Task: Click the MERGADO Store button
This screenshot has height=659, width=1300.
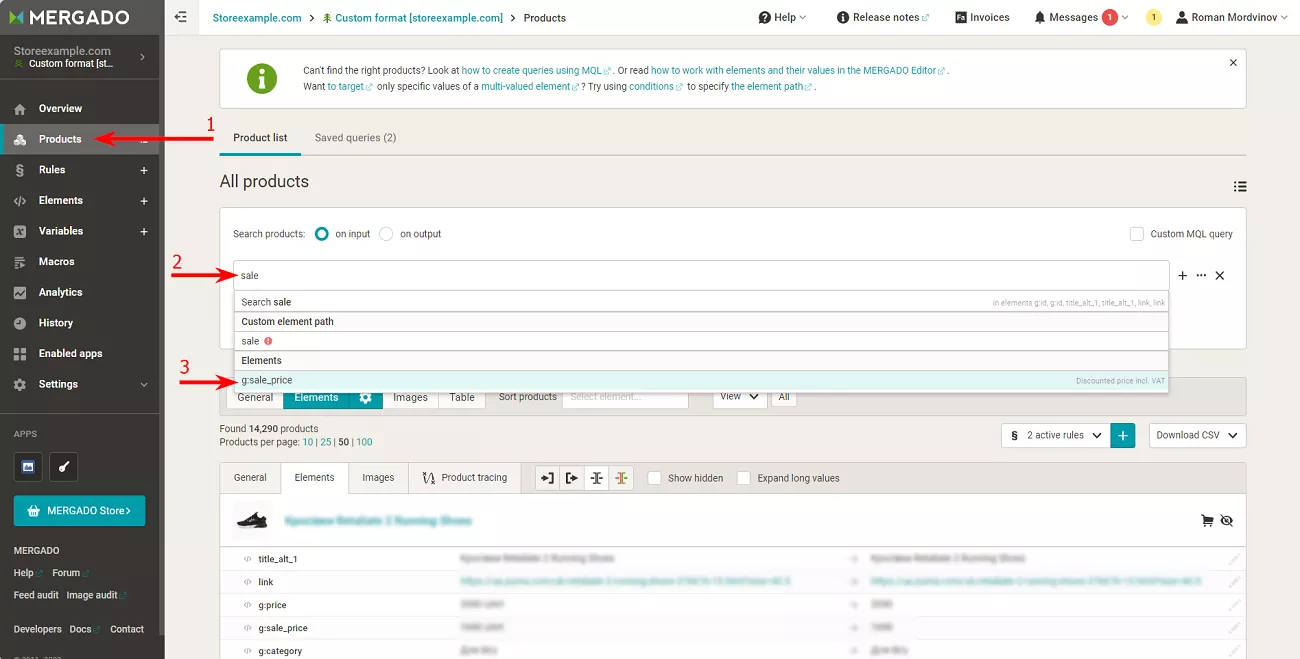Action: (x=80, y=511)
